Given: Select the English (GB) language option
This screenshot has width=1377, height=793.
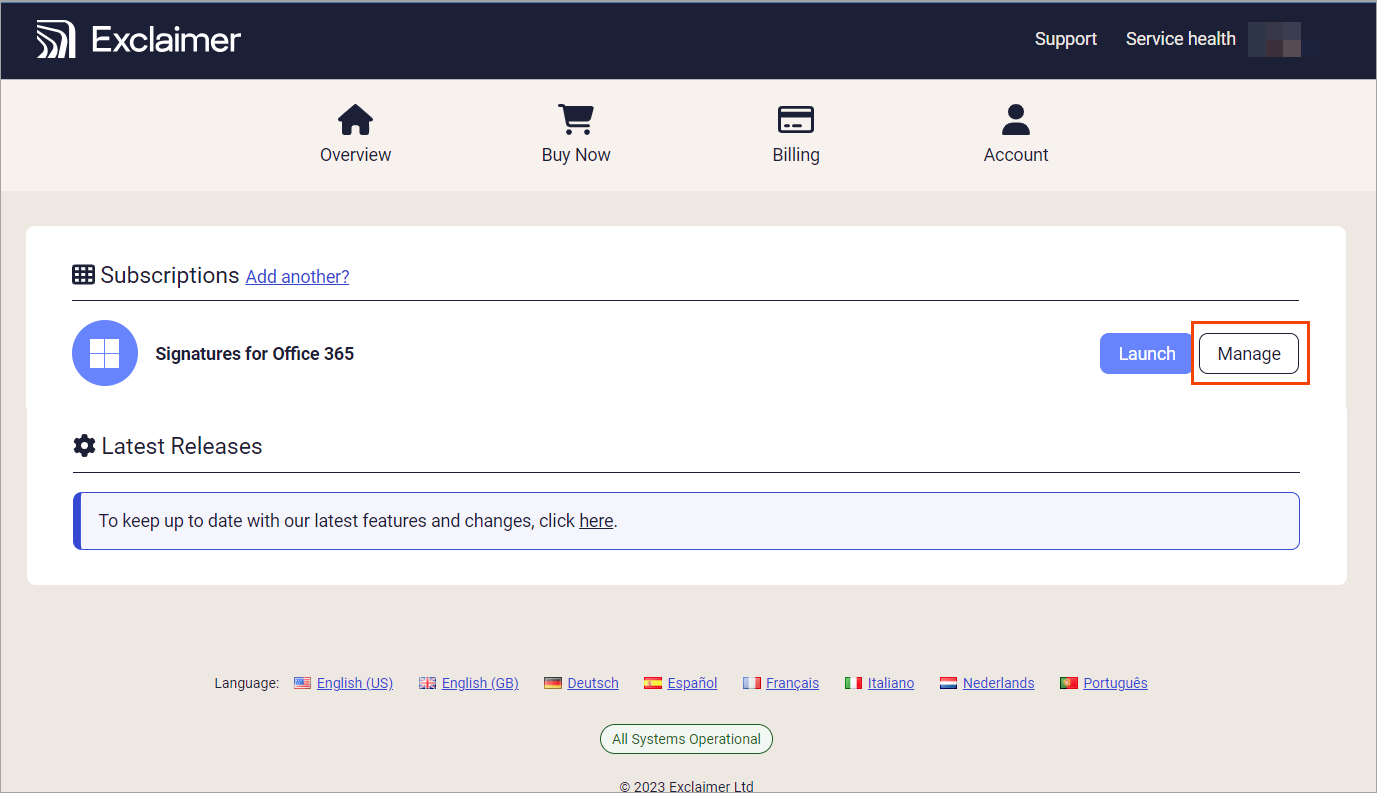Looking at the screenshot, I should (x=481, y=682).
